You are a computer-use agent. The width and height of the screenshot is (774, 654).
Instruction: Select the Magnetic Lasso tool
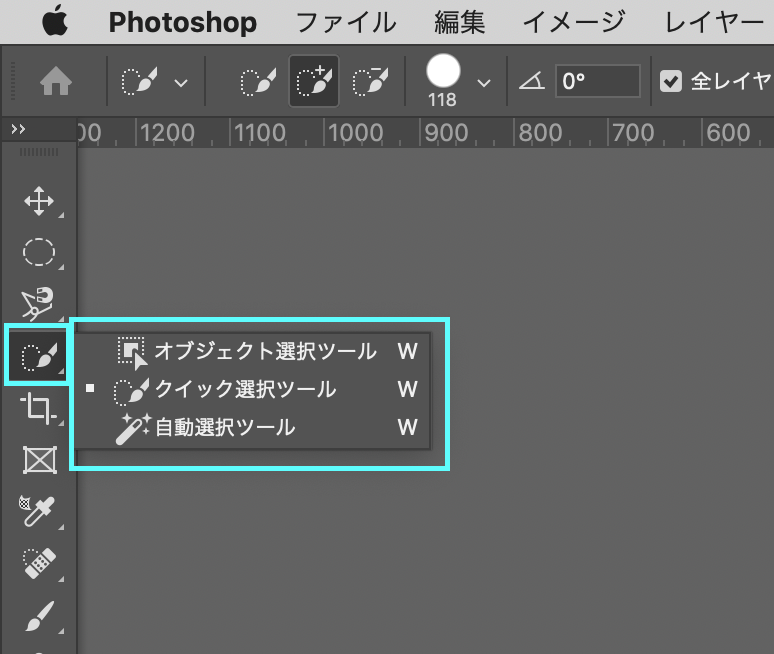point(39,303)
